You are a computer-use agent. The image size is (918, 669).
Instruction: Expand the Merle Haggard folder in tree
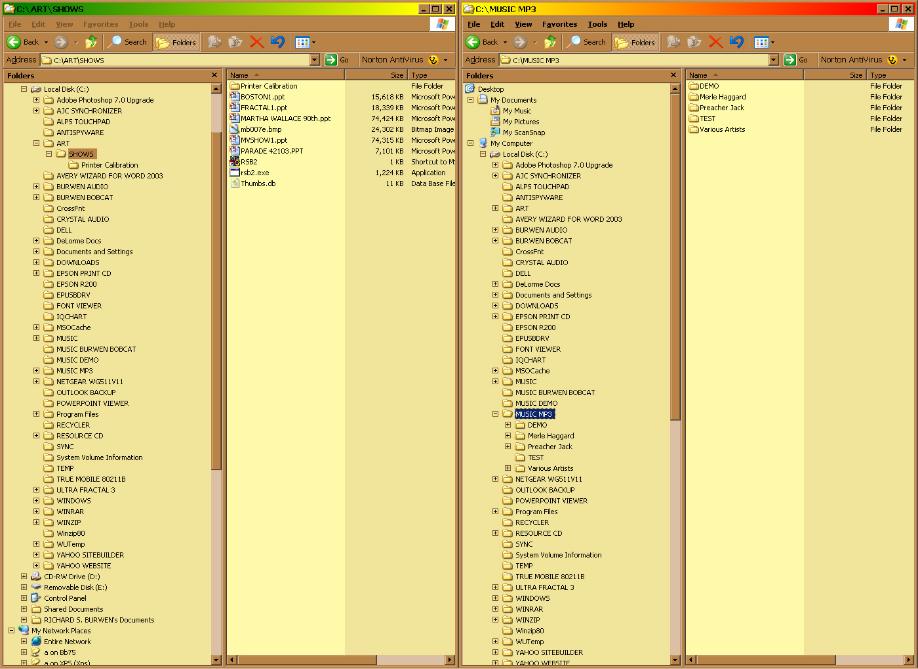pyautogui.click(x=508, y=436)
